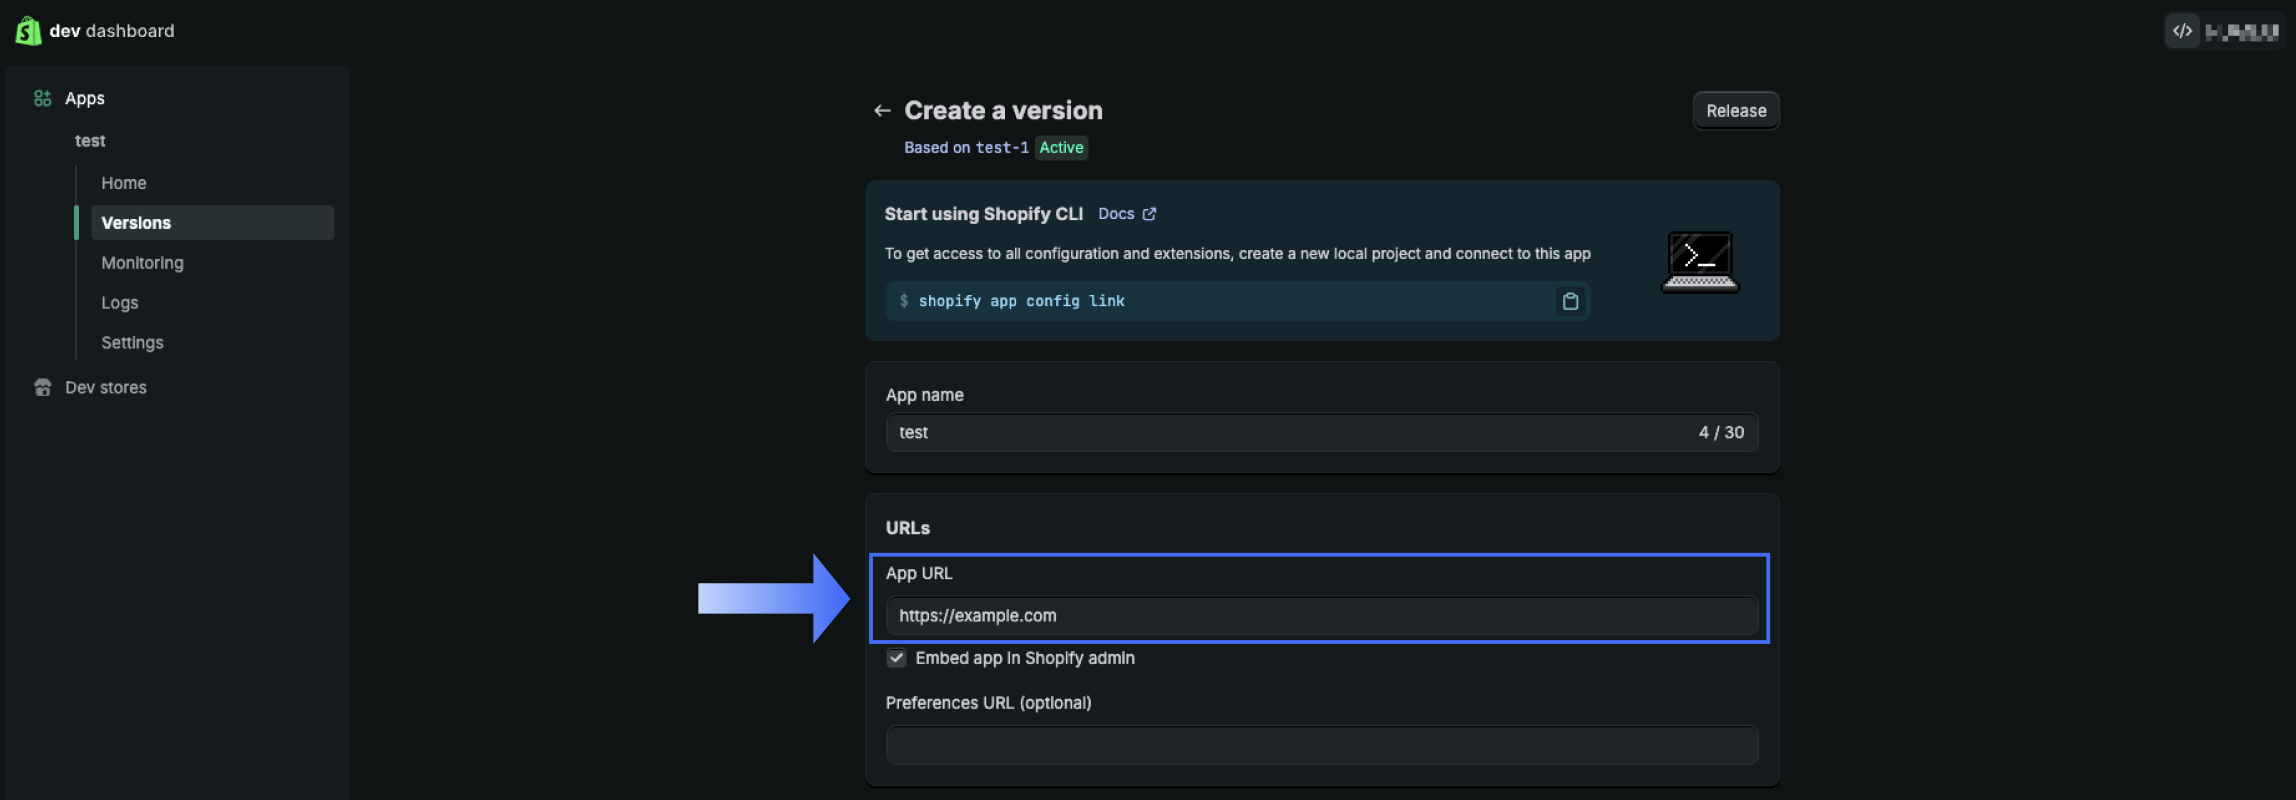Click the Apps grid icon in sidebar
The height and width of the screenshot is (800, 2296).
[42, 98]
